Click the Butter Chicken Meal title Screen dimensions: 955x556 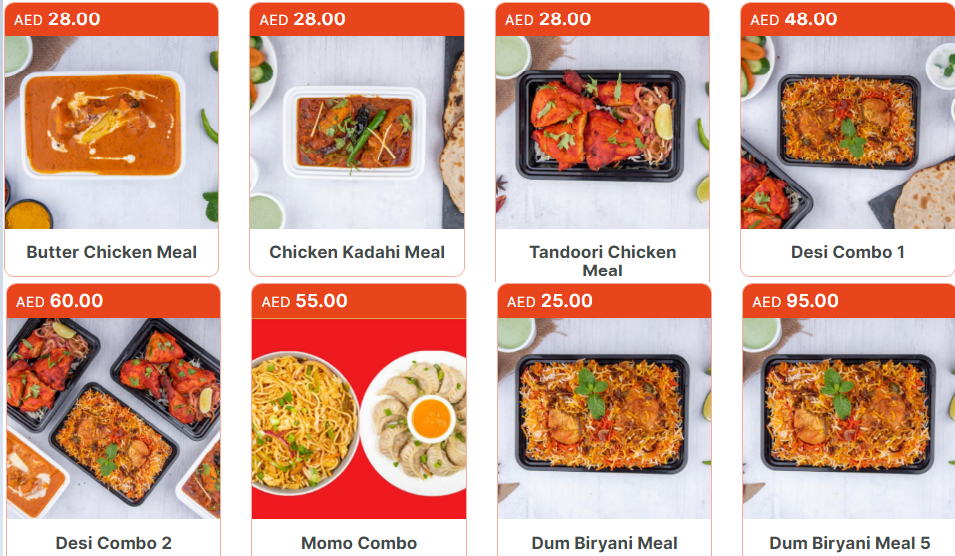point(111,252)
